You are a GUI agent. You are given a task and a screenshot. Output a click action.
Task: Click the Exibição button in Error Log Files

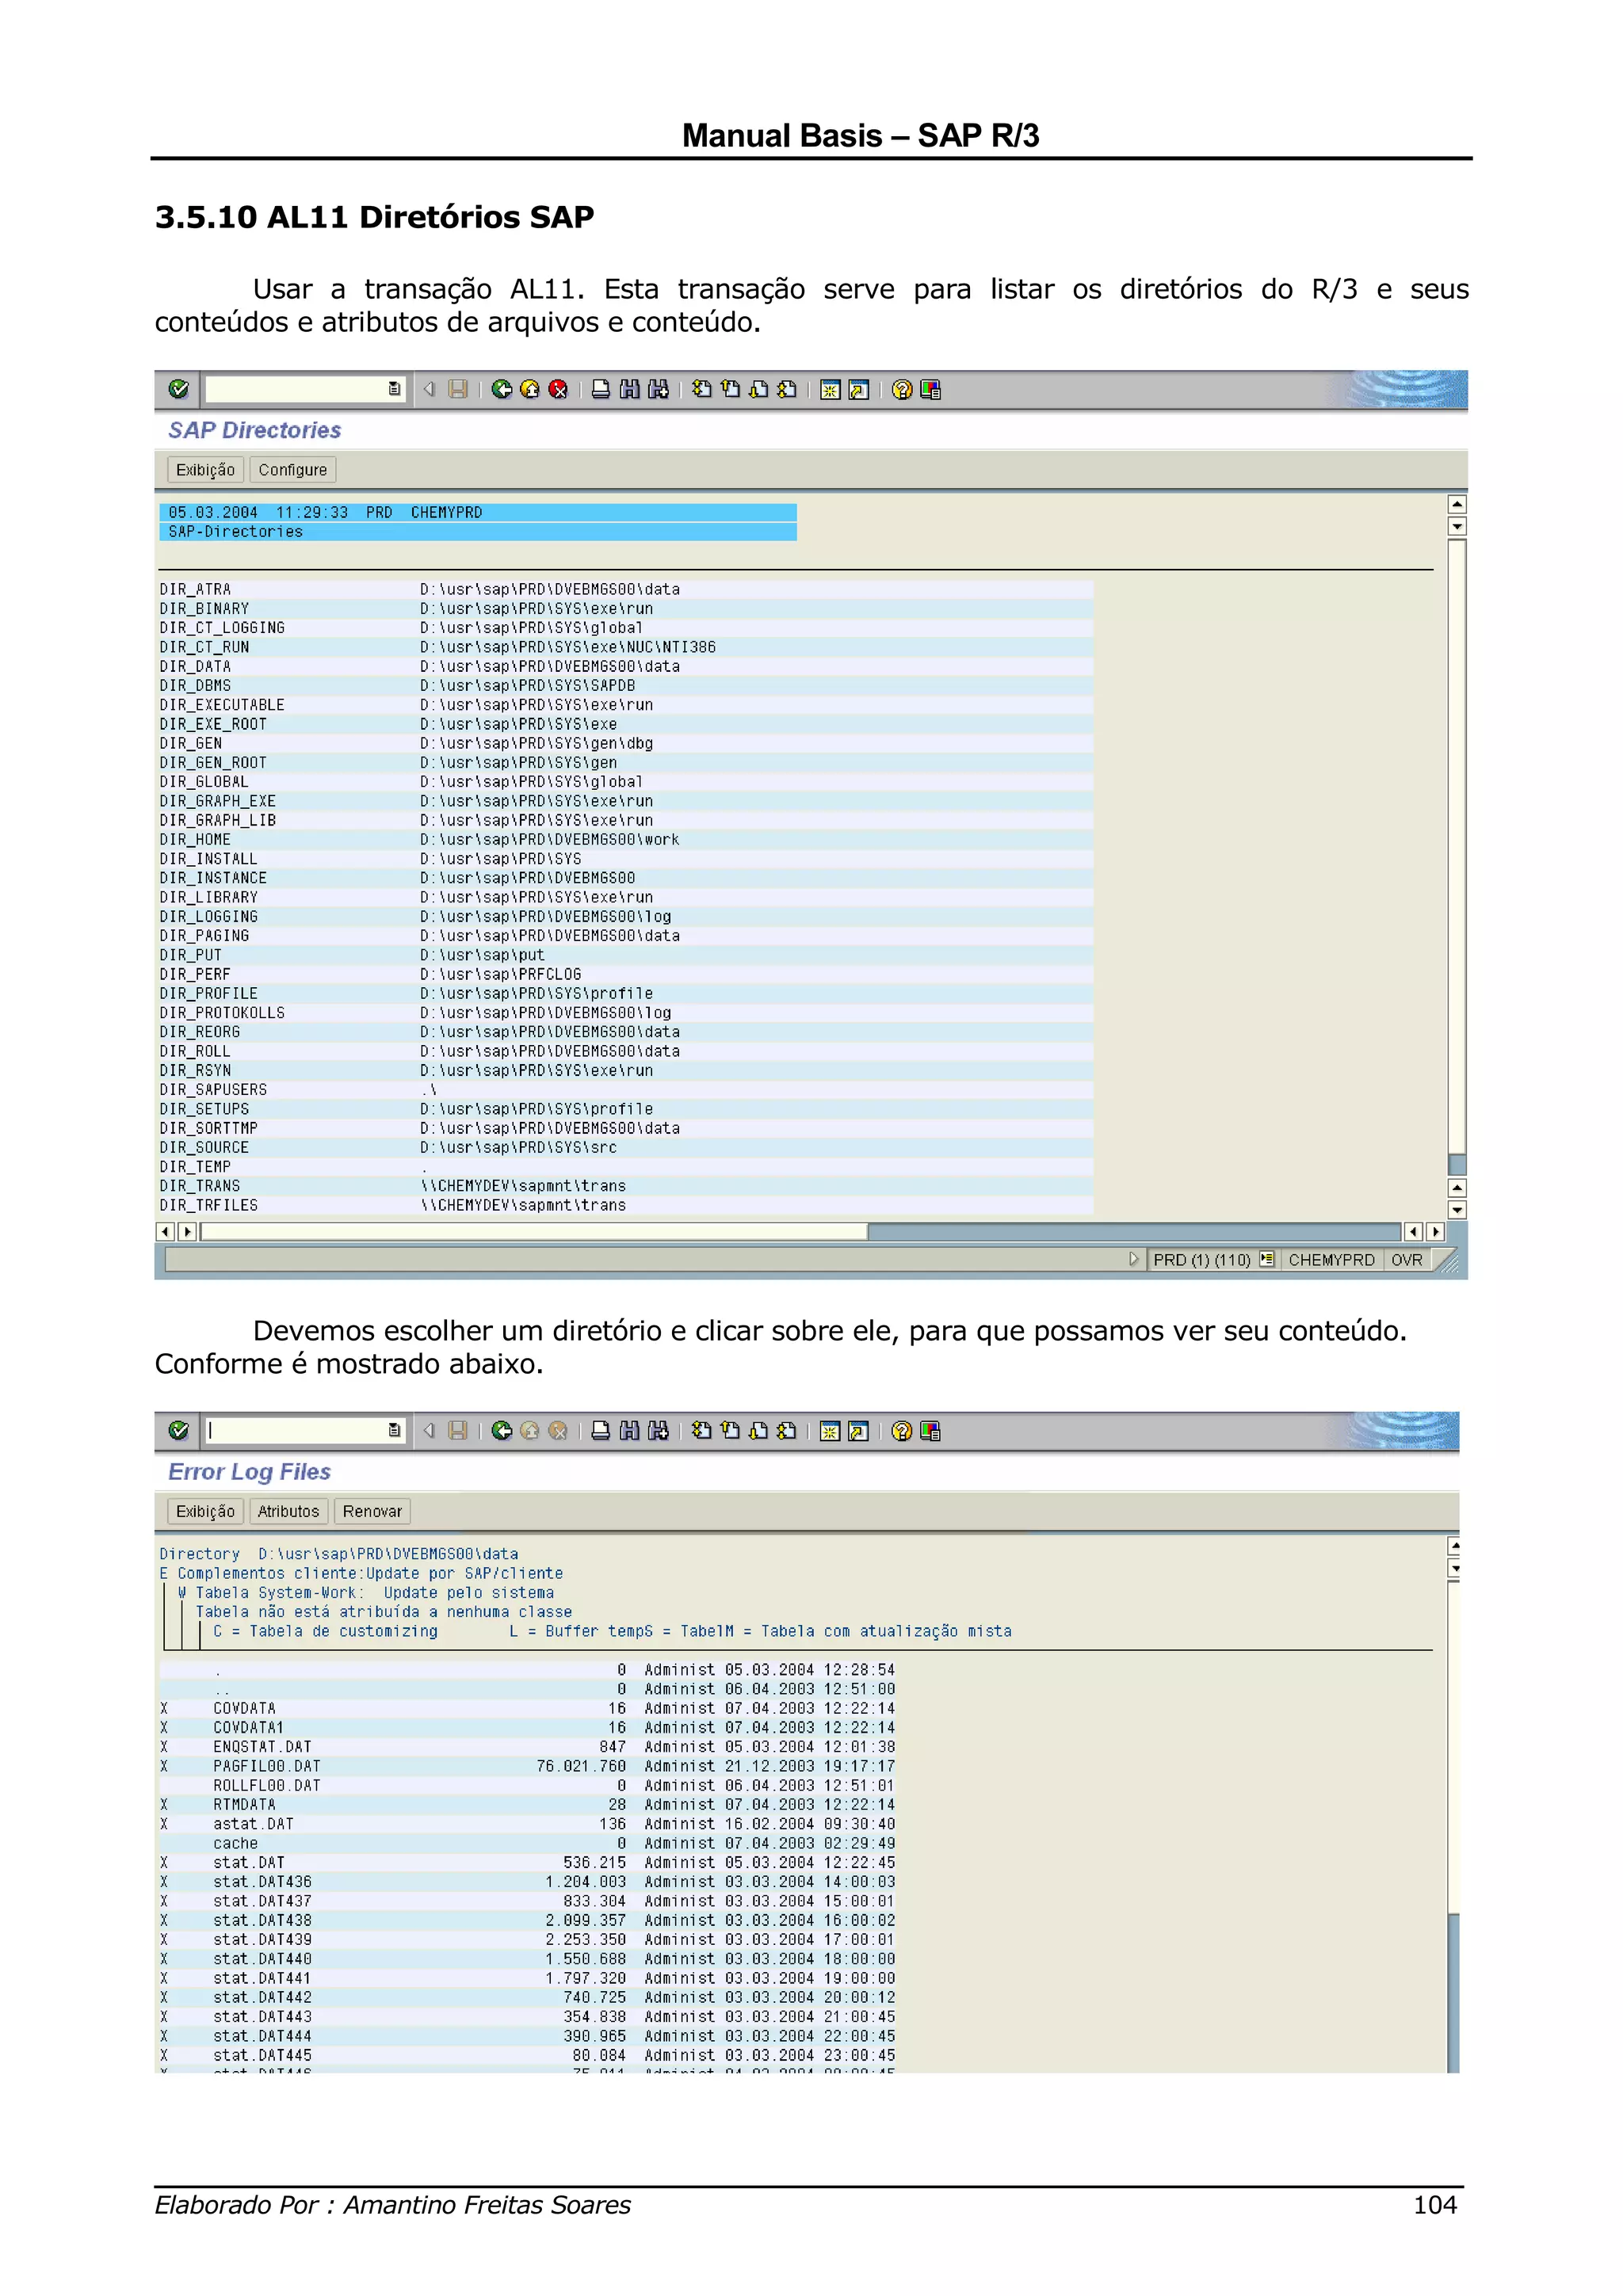coord(205,1511)
